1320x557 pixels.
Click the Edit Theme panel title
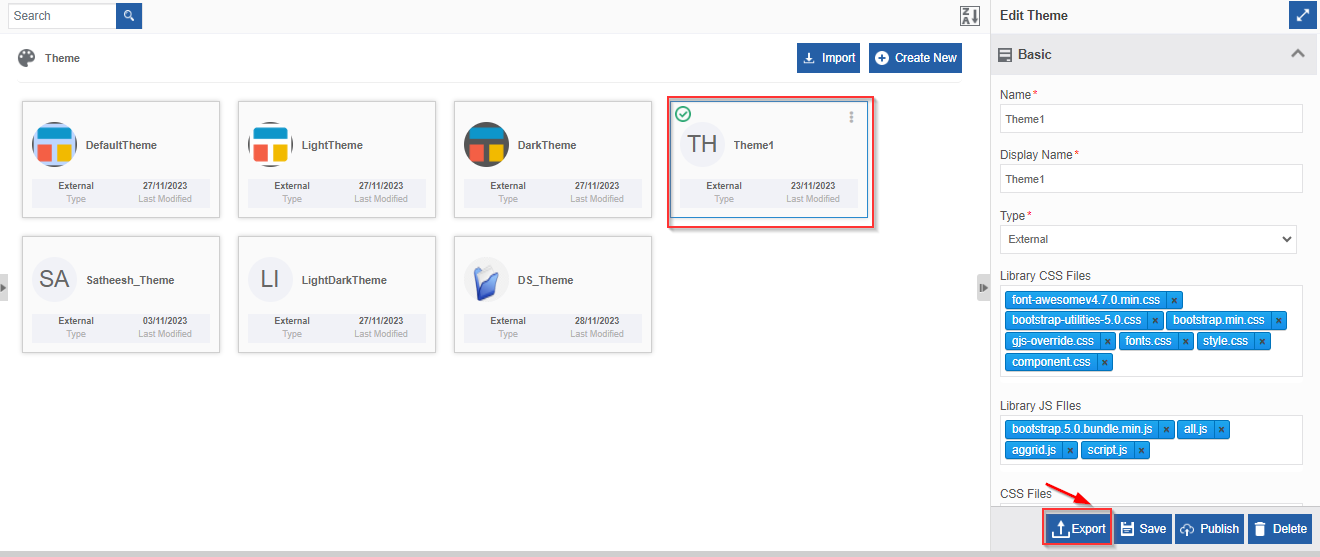pos(1034,15)
